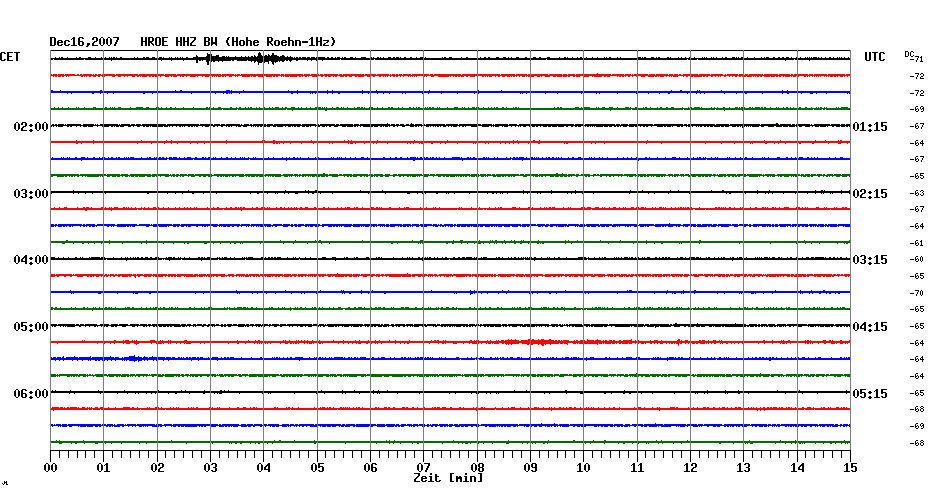Click minute tick label 09
The height and width of the screenshot is (494, 930).
(x=530, y=468)
